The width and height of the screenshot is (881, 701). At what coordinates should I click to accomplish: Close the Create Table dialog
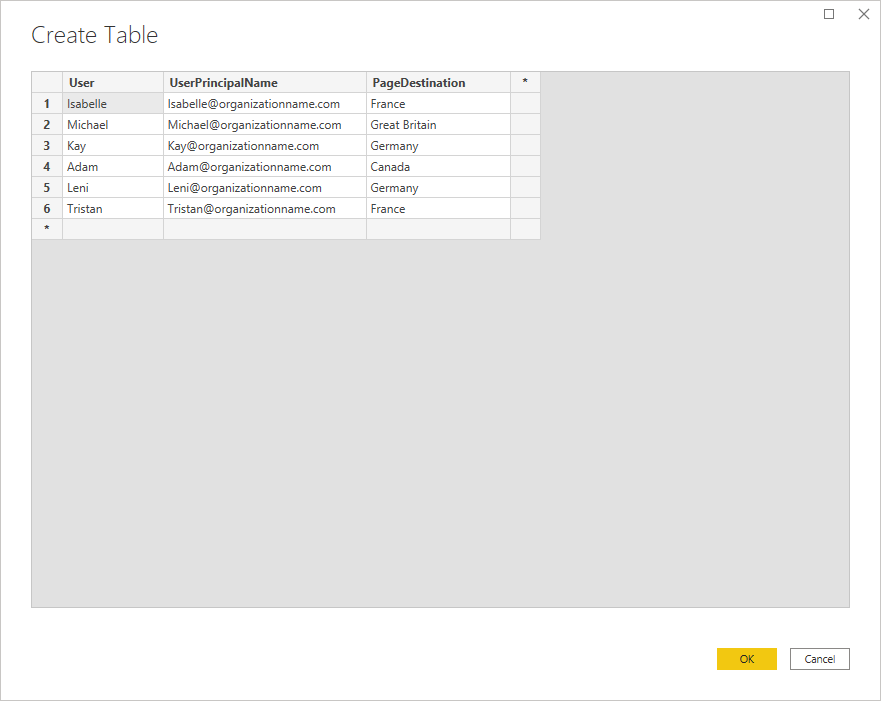[863, 14]
